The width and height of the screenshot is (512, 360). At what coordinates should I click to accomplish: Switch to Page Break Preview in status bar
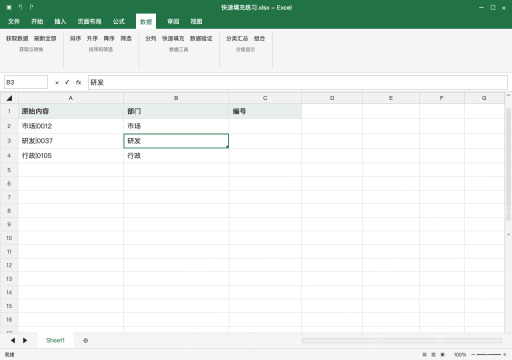pyautogui.click(x=443, y=355)
